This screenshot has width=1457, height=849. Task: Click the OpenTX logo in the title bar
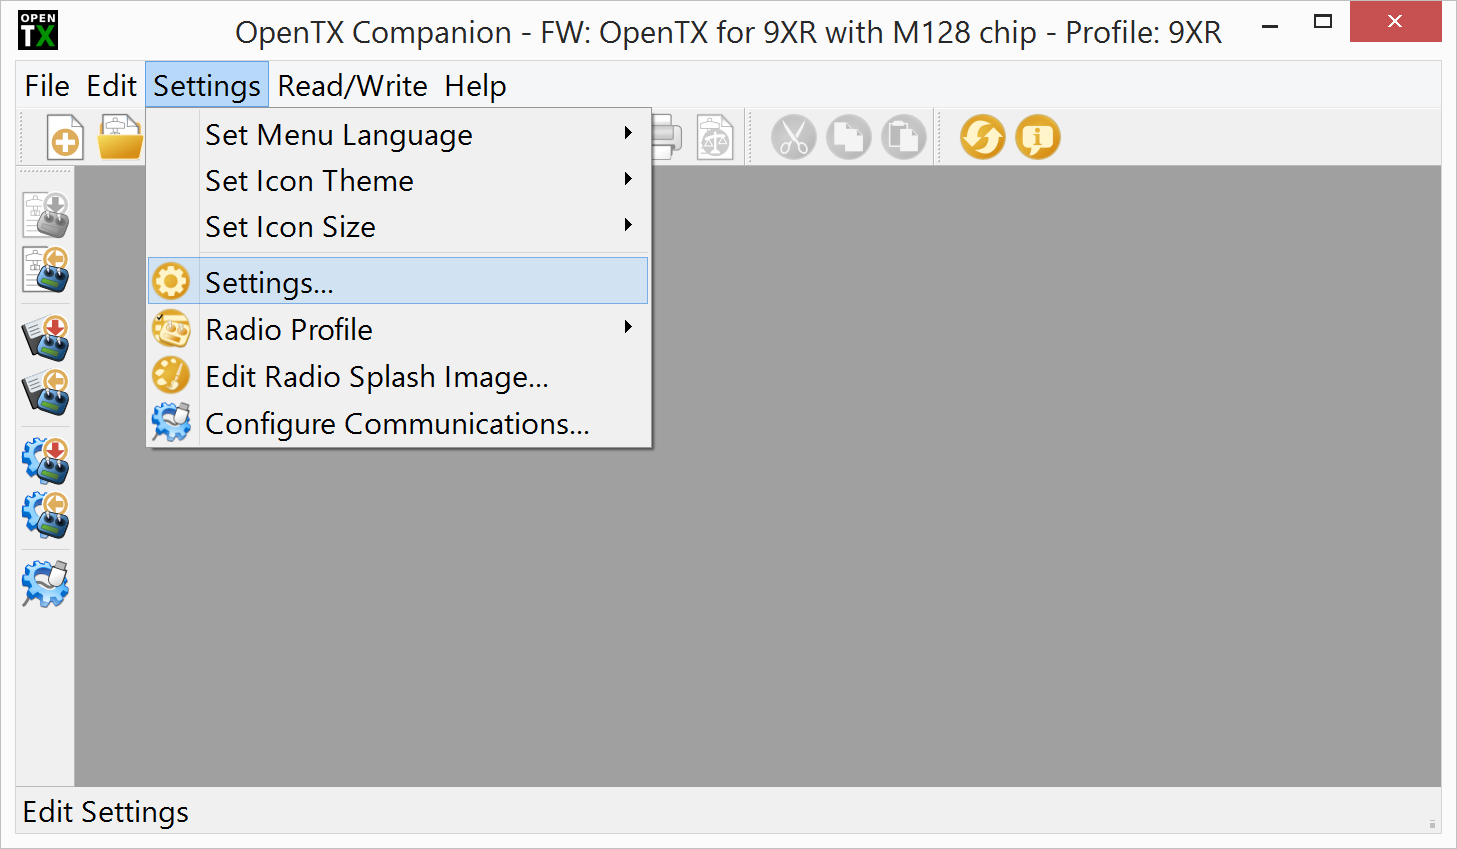38,30
